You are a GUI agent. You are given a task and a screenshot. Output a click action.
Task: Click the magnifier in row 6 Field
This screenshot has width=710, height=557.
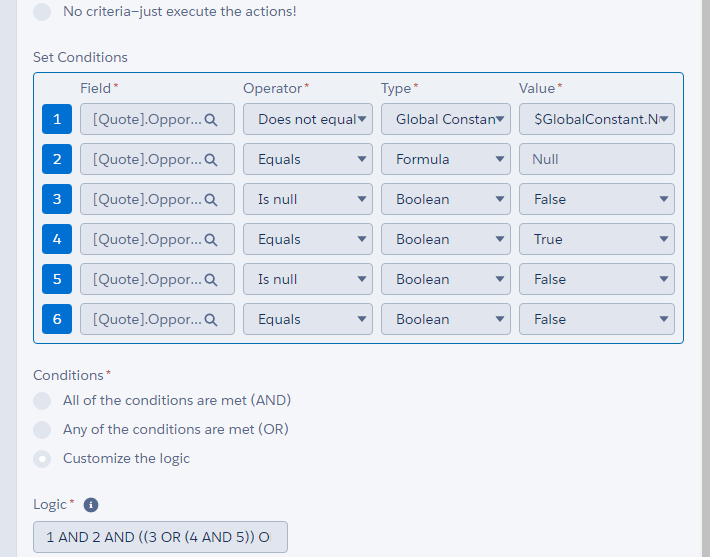211,319
